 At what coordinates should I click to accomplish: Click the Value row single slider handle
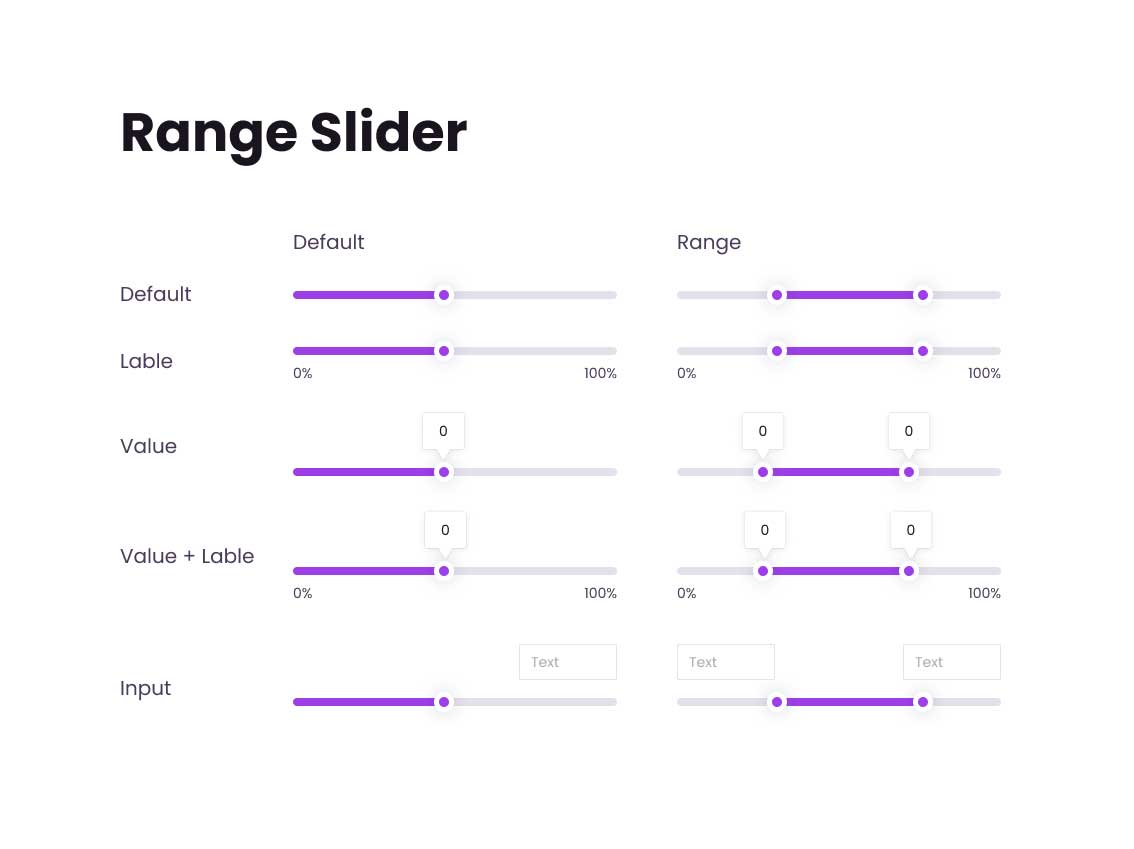[444, 472]
